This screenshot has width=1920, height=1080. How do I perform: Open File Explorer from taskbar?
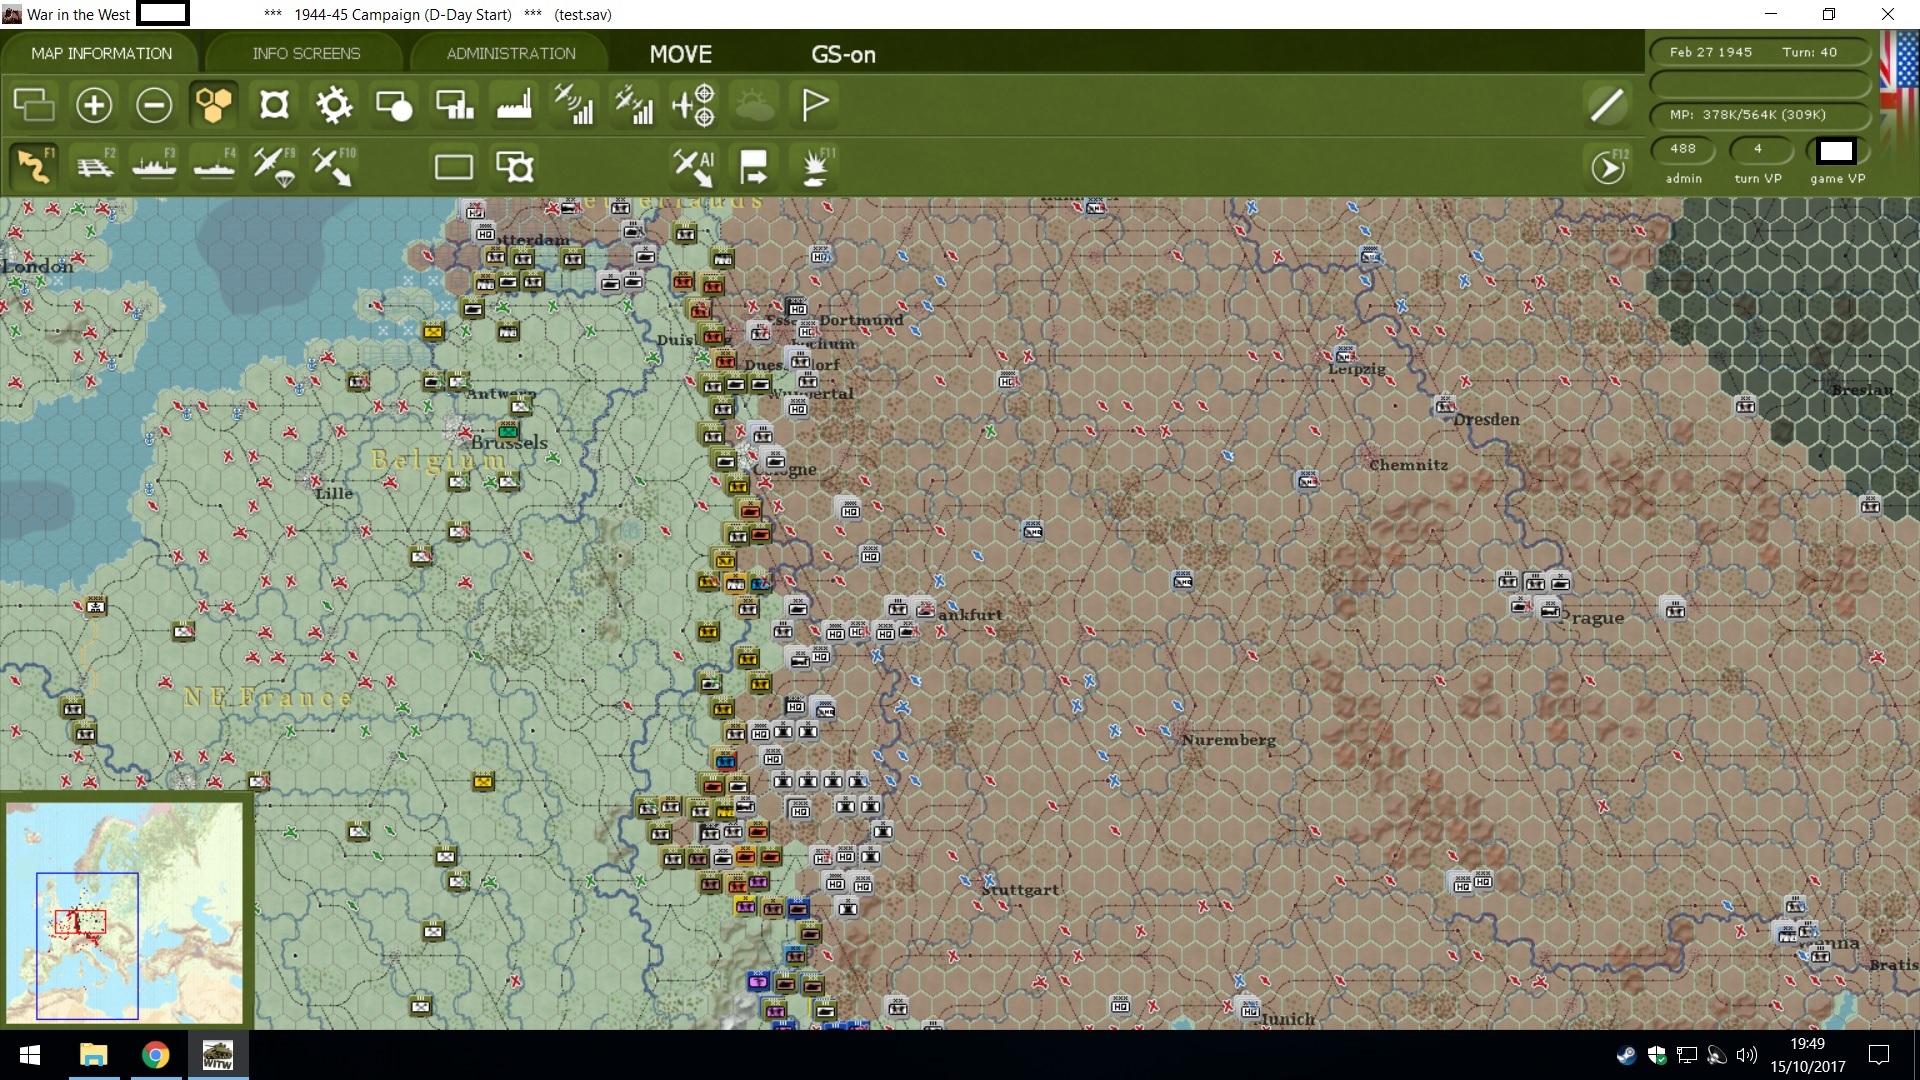coord(93,1055)
